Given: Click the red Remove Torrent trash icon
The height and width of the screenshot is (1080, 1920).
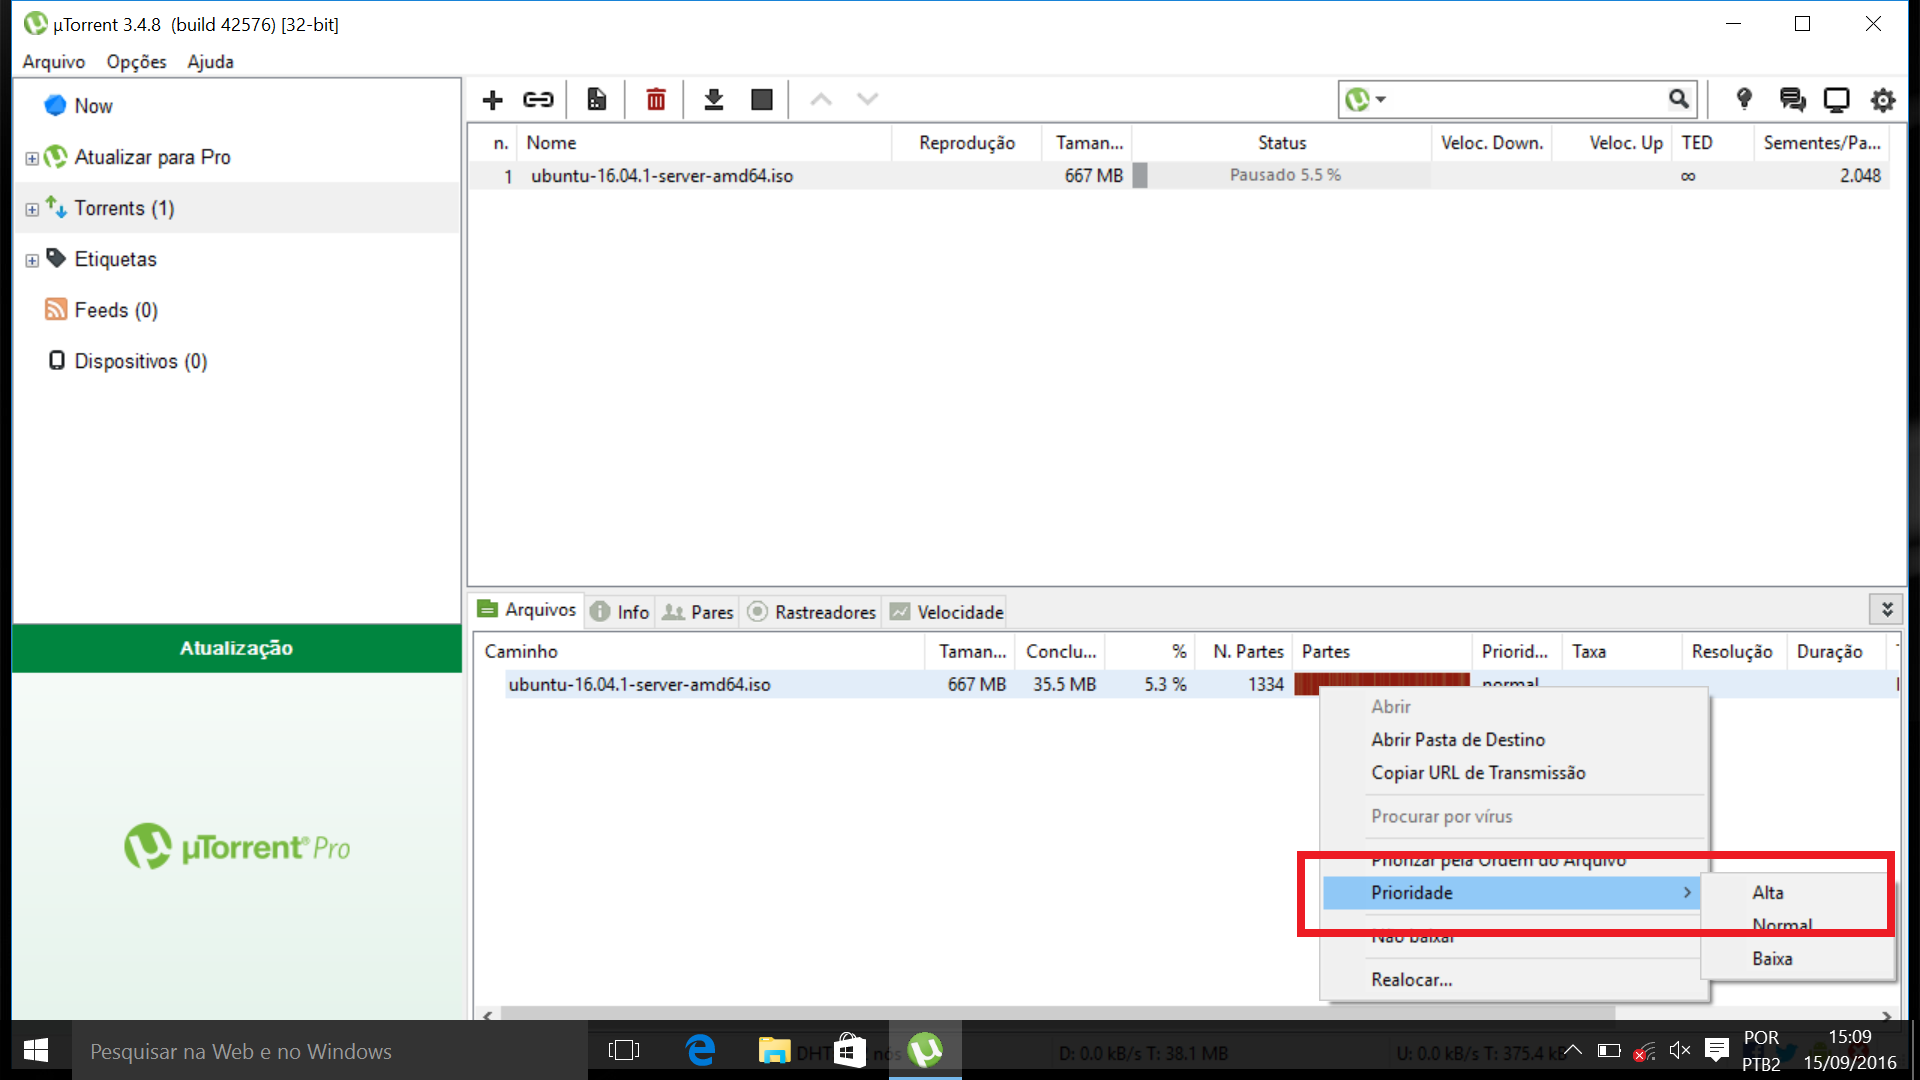Looking at the screenshot, I should (x=656, y=100).
